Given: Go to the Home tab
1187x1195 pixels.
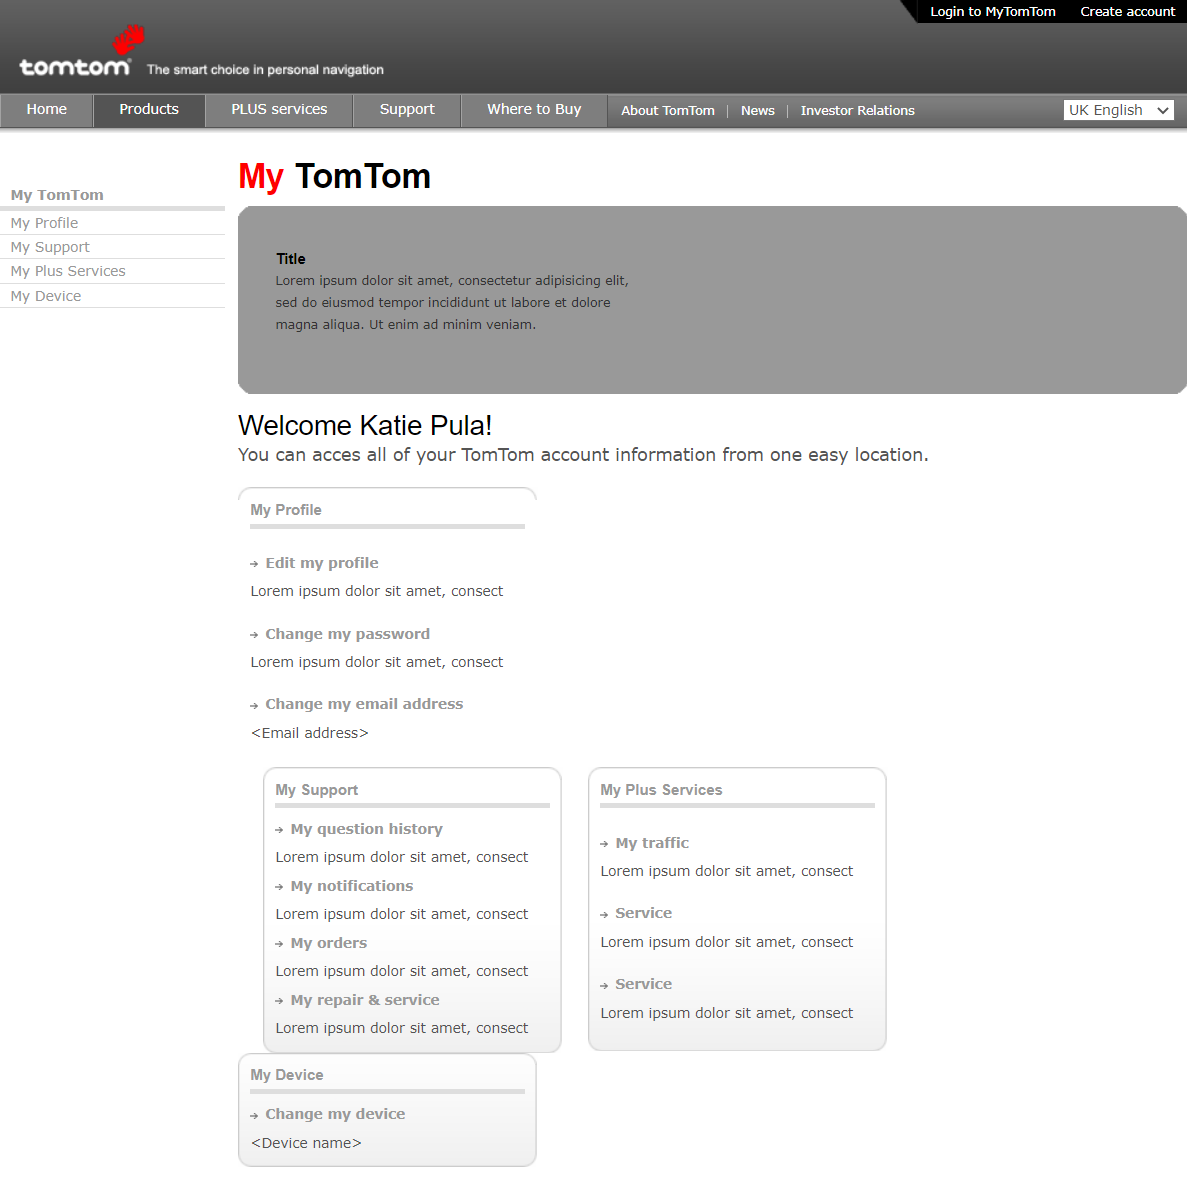Looking at the screenshot, I should (x=46, y=110).
